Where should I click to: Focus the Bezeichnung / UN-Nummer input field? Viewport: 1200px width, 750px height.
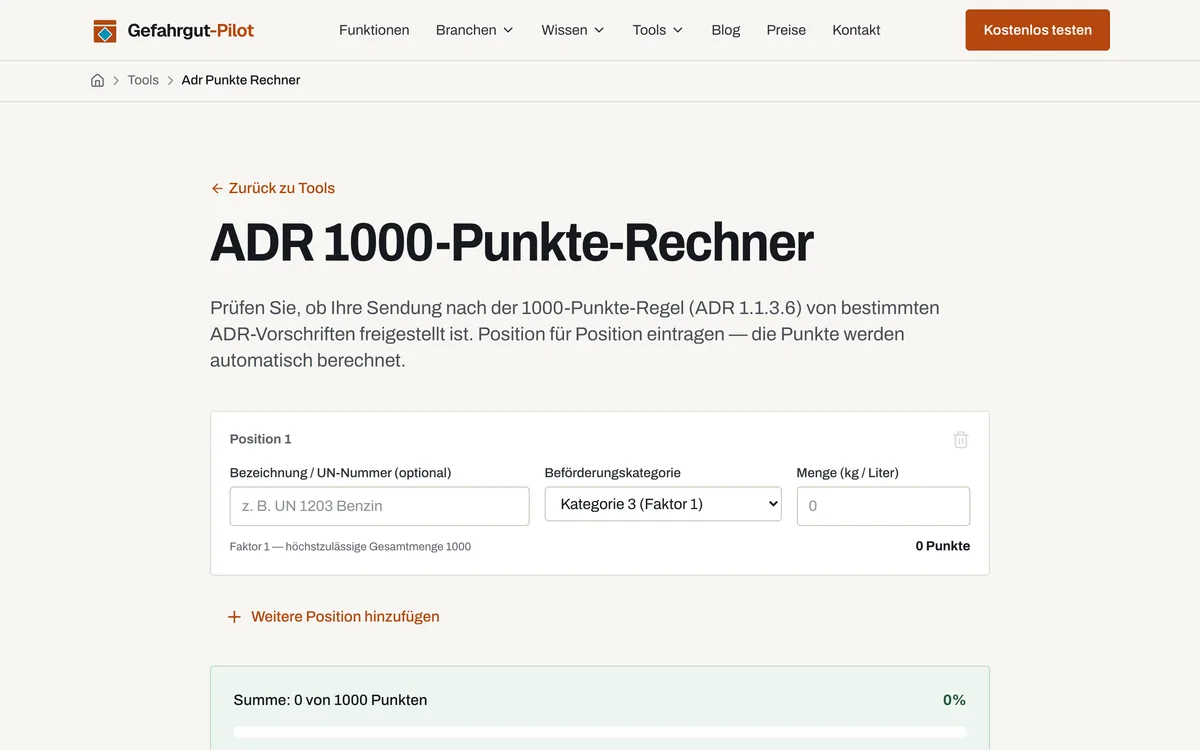(x=380, y=506)
